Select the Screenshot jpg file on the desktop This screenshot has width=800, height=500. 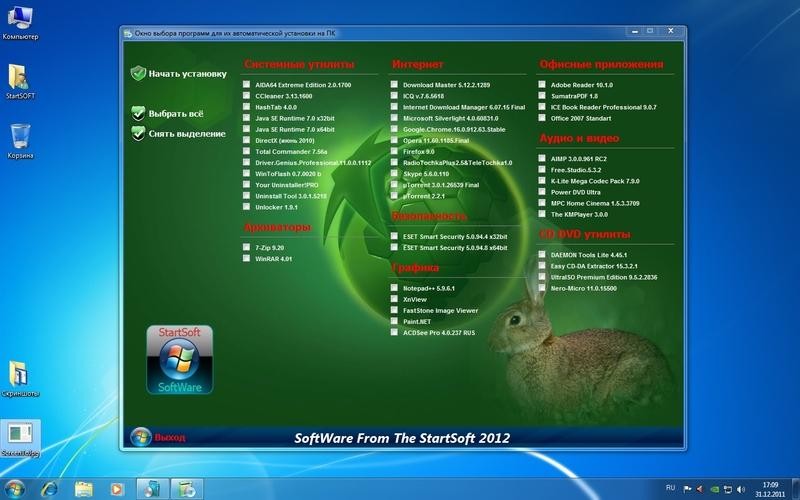tap(20, 438)
